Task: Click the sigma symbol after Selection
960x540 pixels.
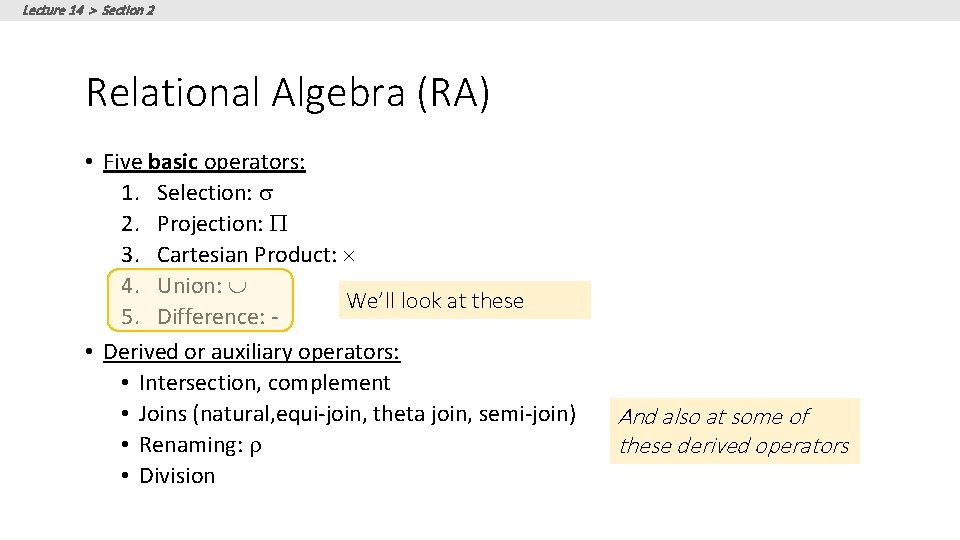Action: point(265,193)
